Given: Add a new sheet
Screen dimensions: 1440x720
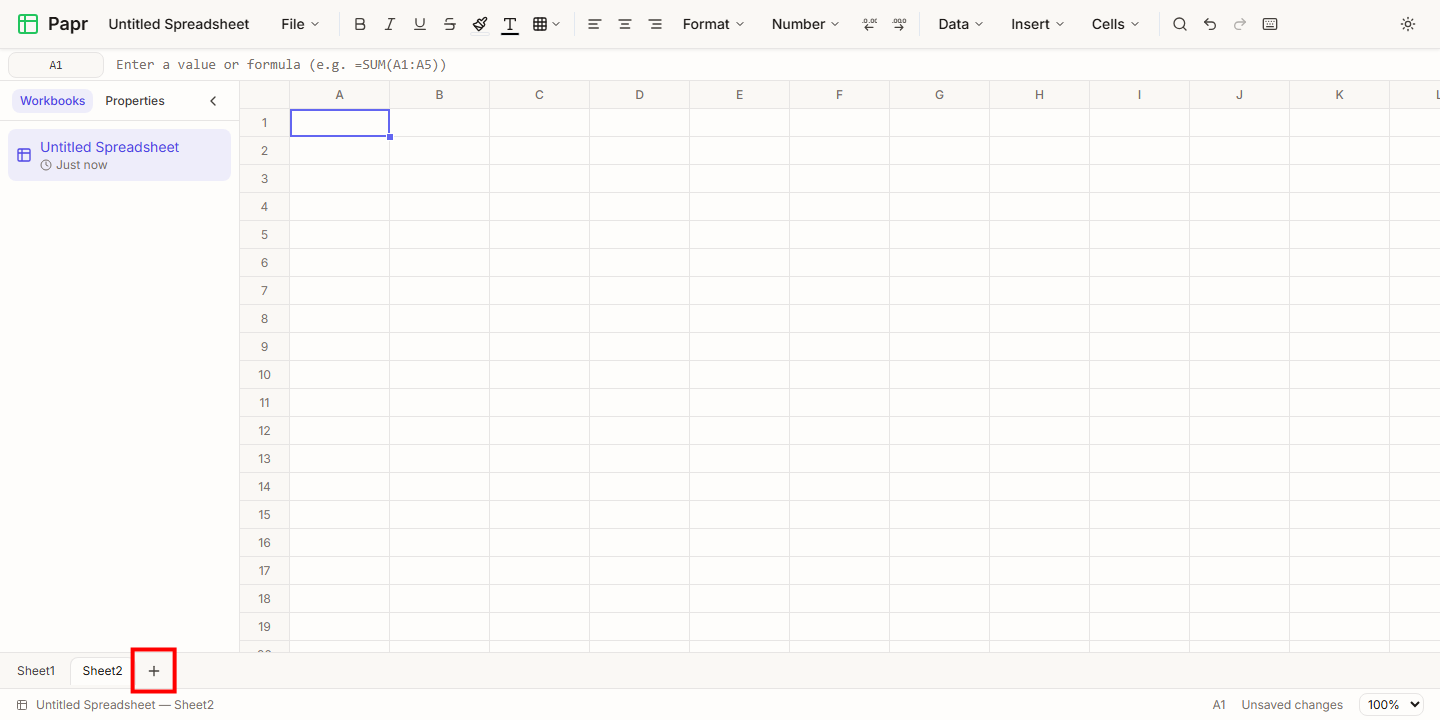Looking at the screenshot, I should (x=154, y=671).
